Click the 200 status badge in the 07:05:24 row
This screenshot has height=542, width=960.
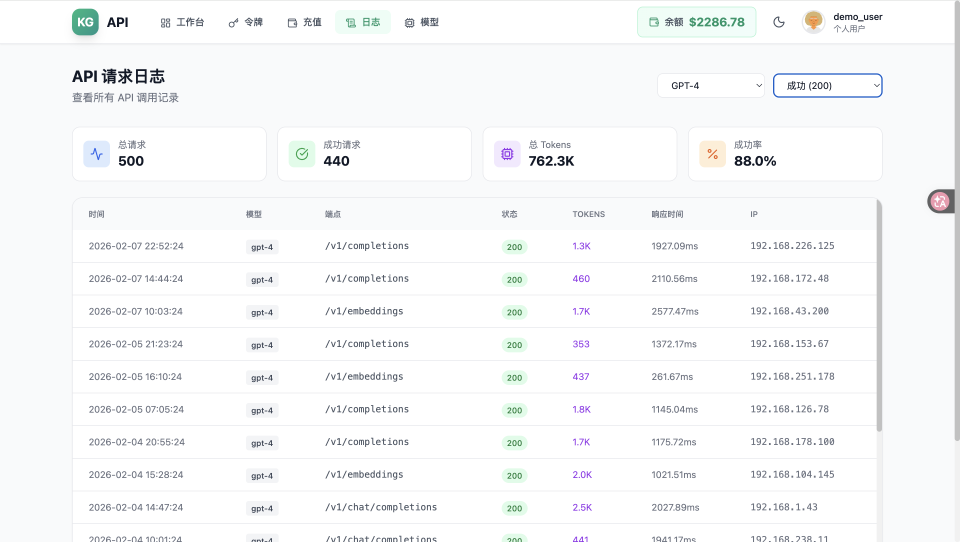coord(514,410)
